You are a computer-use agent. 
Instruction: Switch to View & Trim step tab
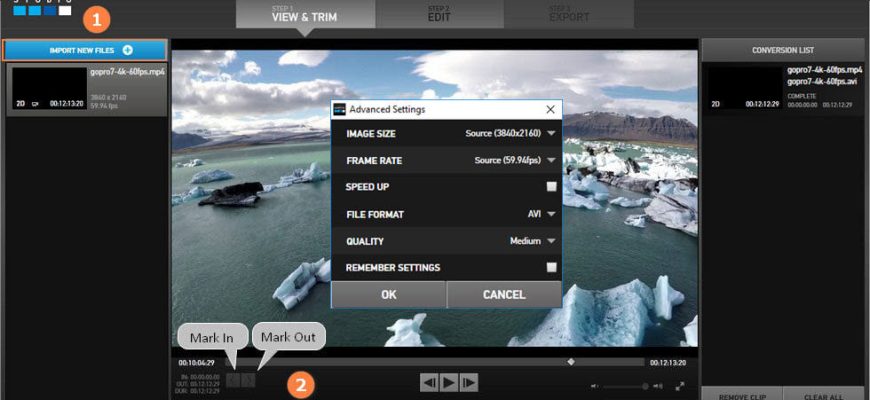[x=305, y=14]
